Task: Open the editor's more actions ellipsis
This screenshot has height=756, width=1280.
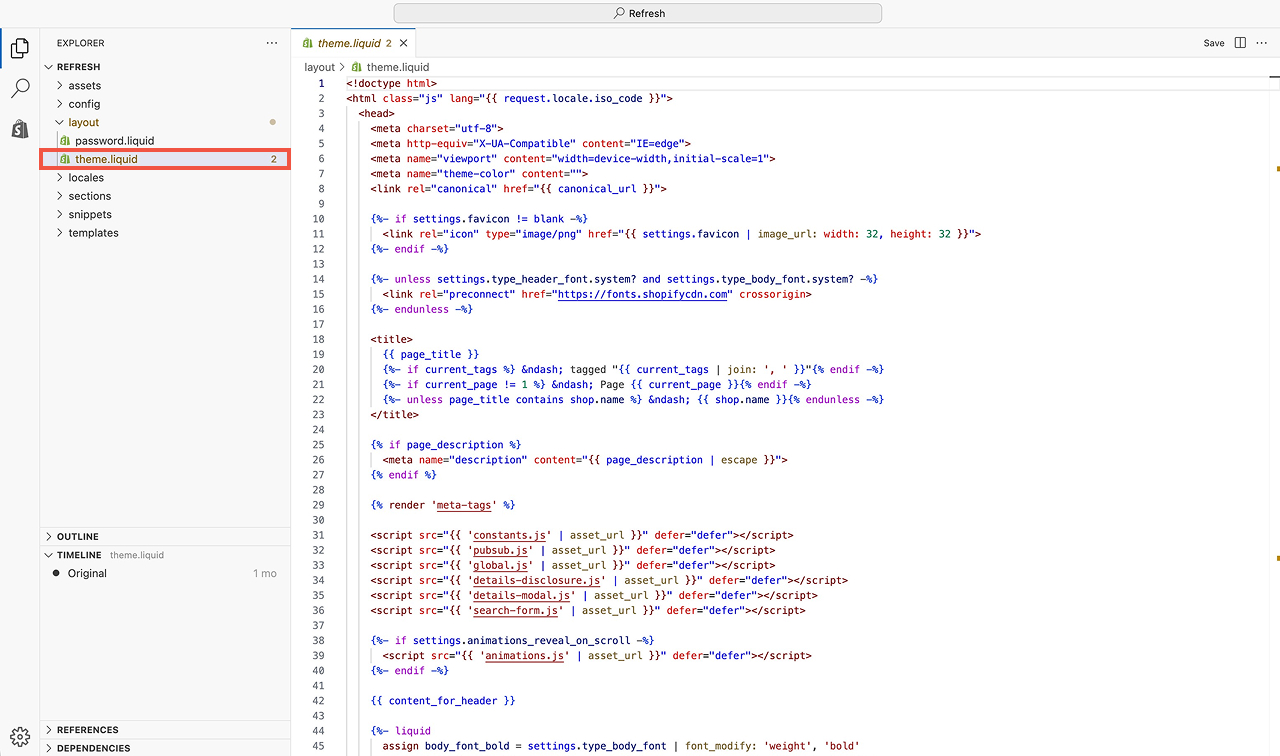Action: coord(1262,43)
